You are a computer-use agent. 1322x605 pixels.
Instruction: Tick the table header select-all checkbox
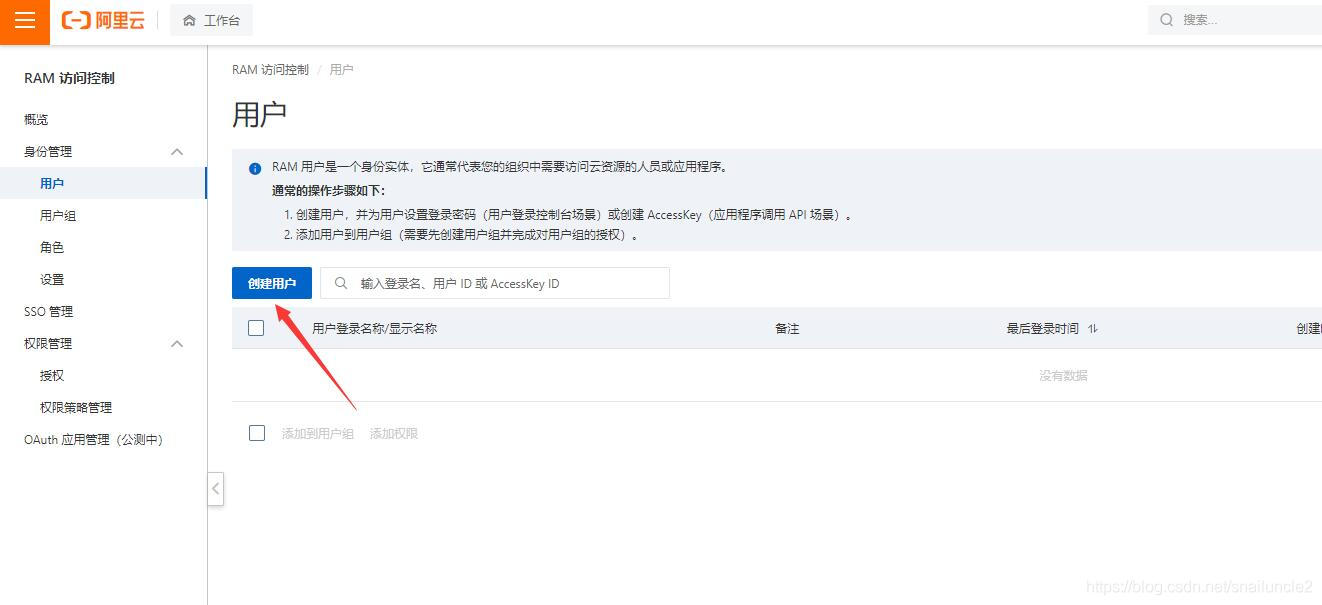click(256, 328)
